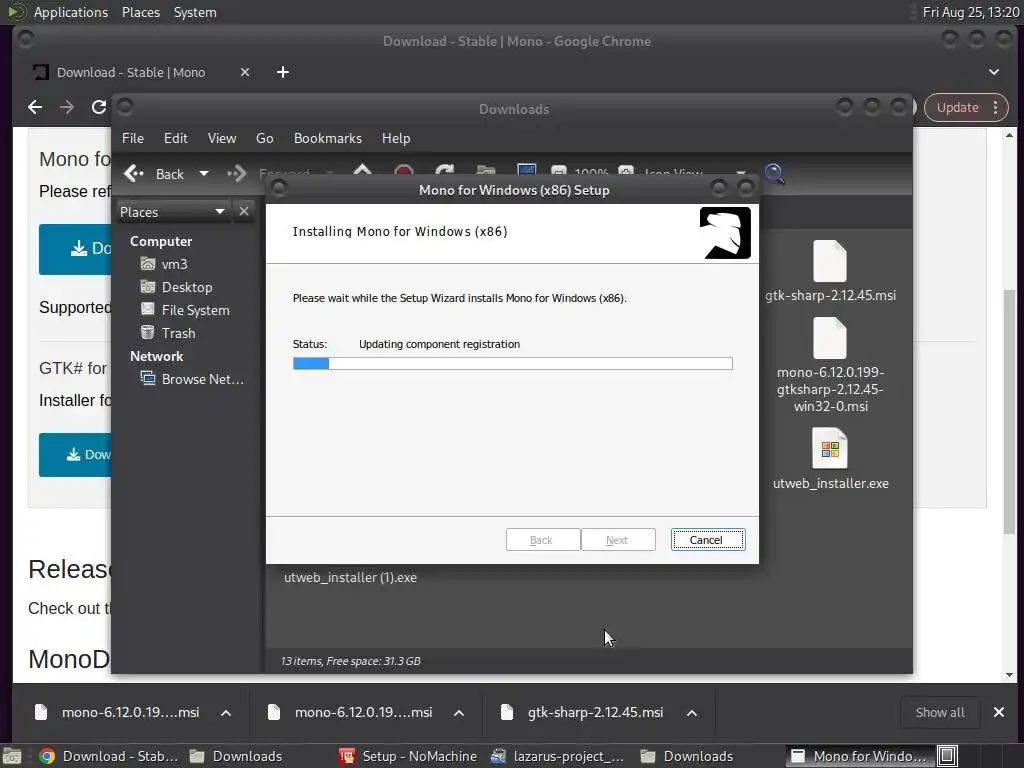Open a new Chrome tab with plus
The width and height of the screenshot is (1024, 768).
(283, 72)
